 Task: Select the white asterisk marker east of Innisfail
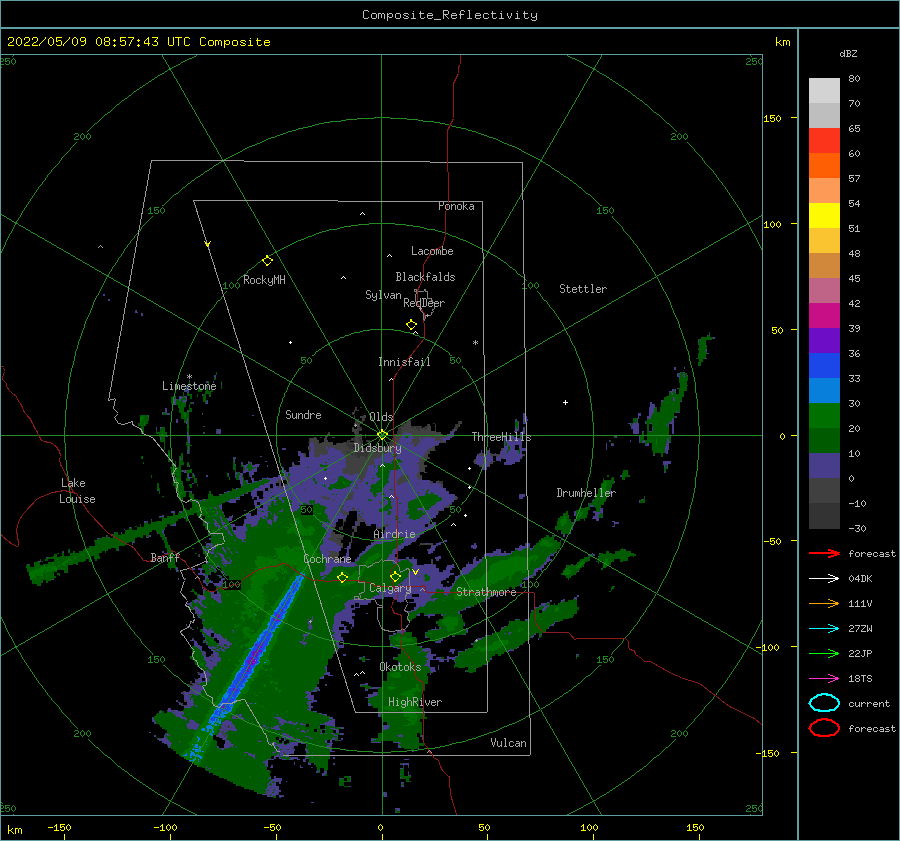[475, 343]
